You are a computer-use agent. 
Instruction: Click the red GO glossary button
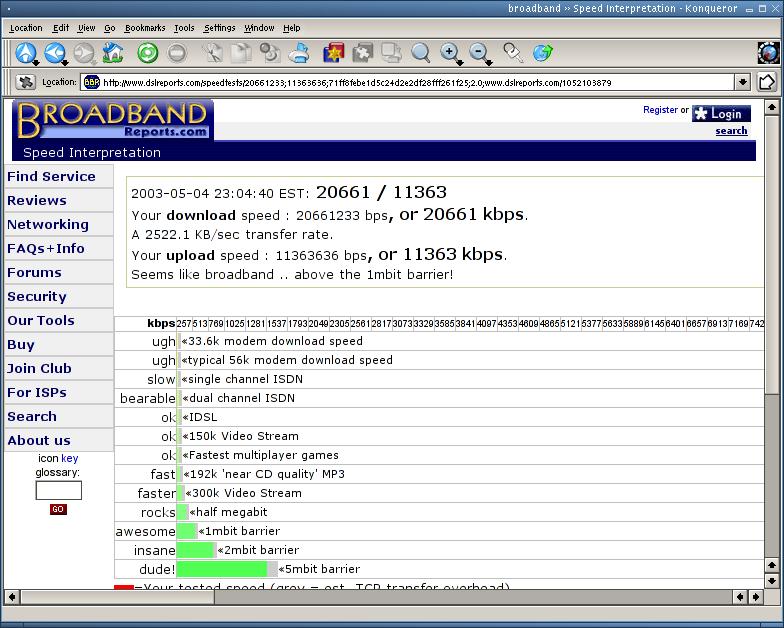(58, 509)
